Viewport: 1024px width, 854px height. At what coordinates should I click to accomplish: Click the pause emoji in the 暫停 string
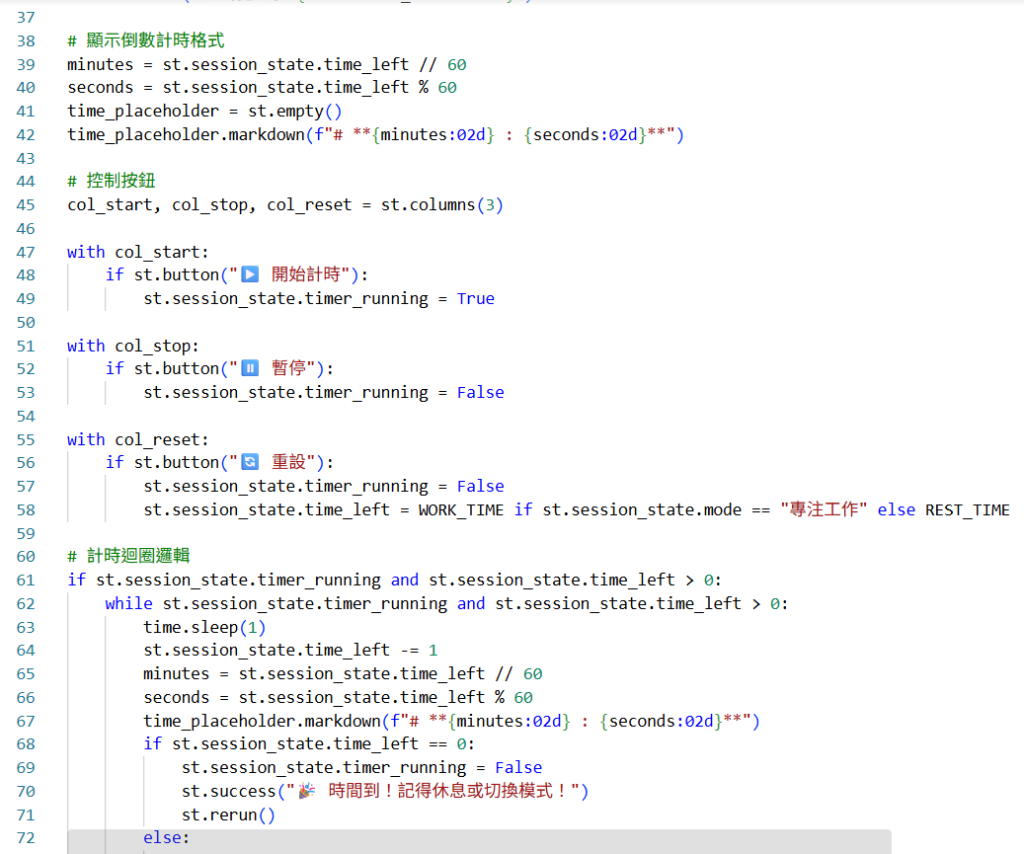(250, 368)
